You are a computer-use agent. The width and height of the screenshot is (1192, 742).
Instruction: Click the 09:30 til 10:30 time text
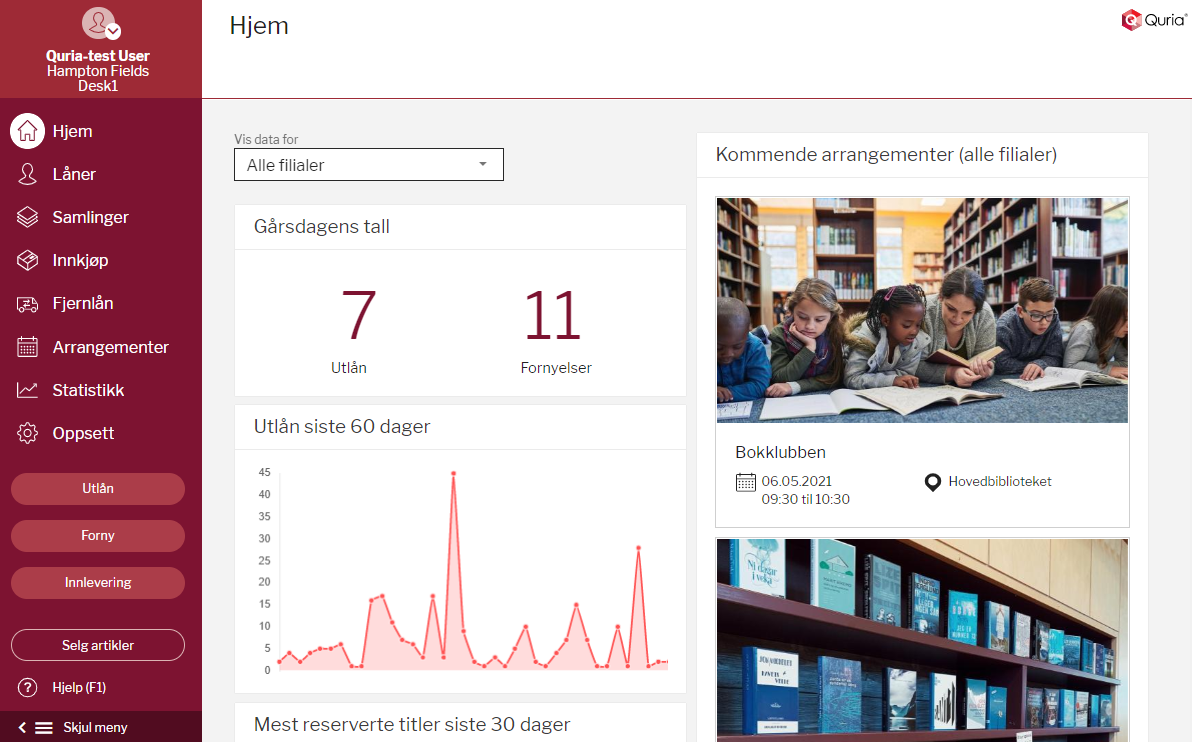806,499
